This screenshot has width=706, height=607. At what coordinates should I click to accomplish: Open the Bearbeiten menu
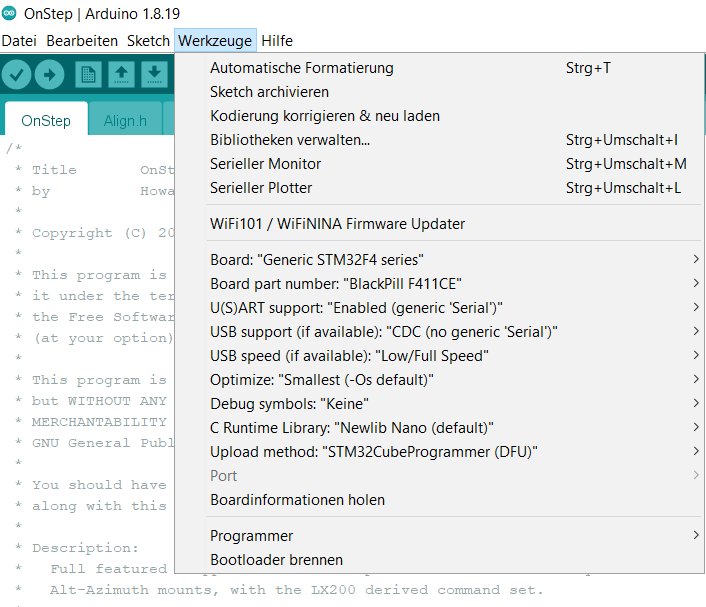point(82,41)
